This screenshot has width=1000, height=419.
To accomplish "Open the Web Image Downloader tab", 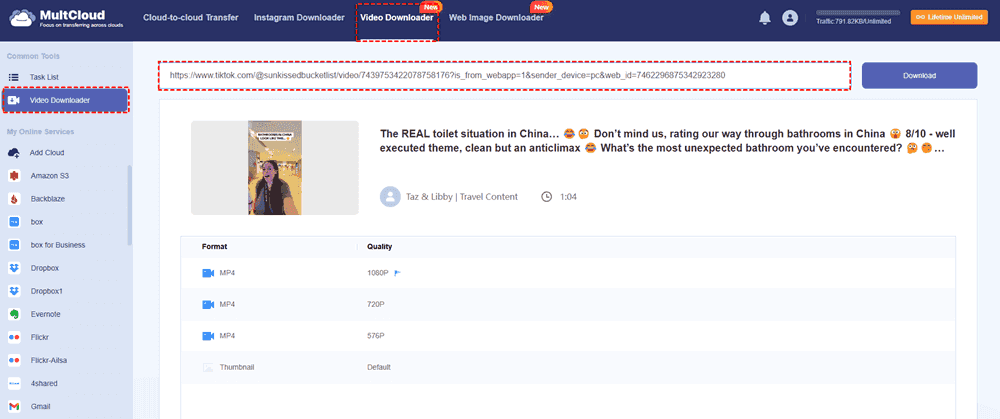I will pos(496,18).
